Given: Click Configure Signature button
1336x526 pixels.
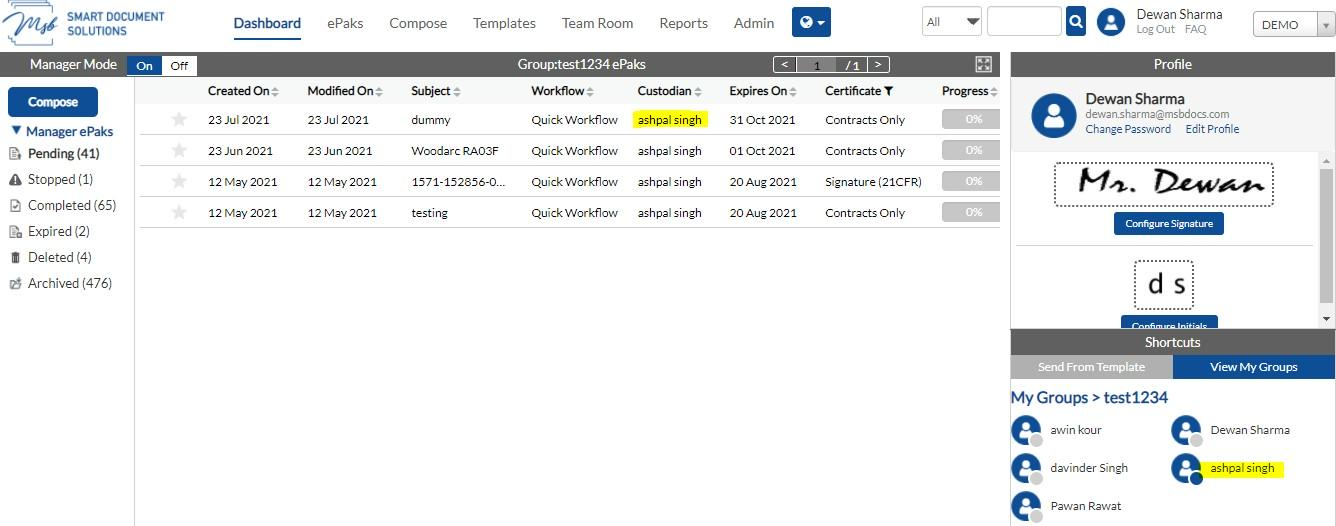Looking at the screenshot, I should 1168,223.
